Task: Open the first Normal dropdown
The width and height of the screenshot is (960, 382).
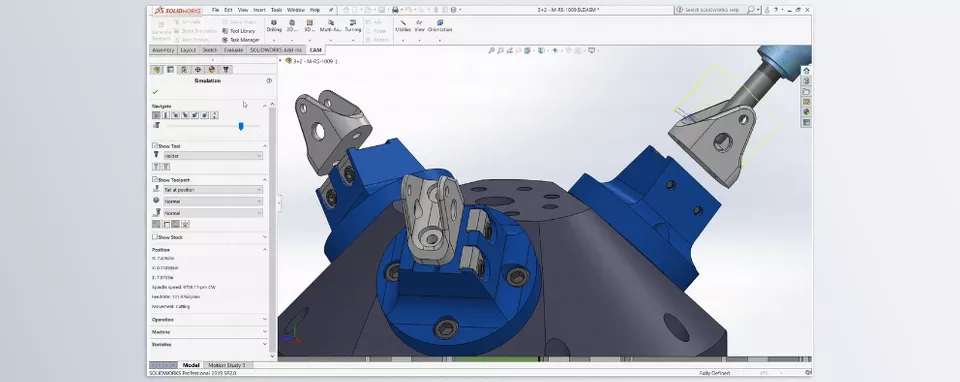Action: coord(212,201)
